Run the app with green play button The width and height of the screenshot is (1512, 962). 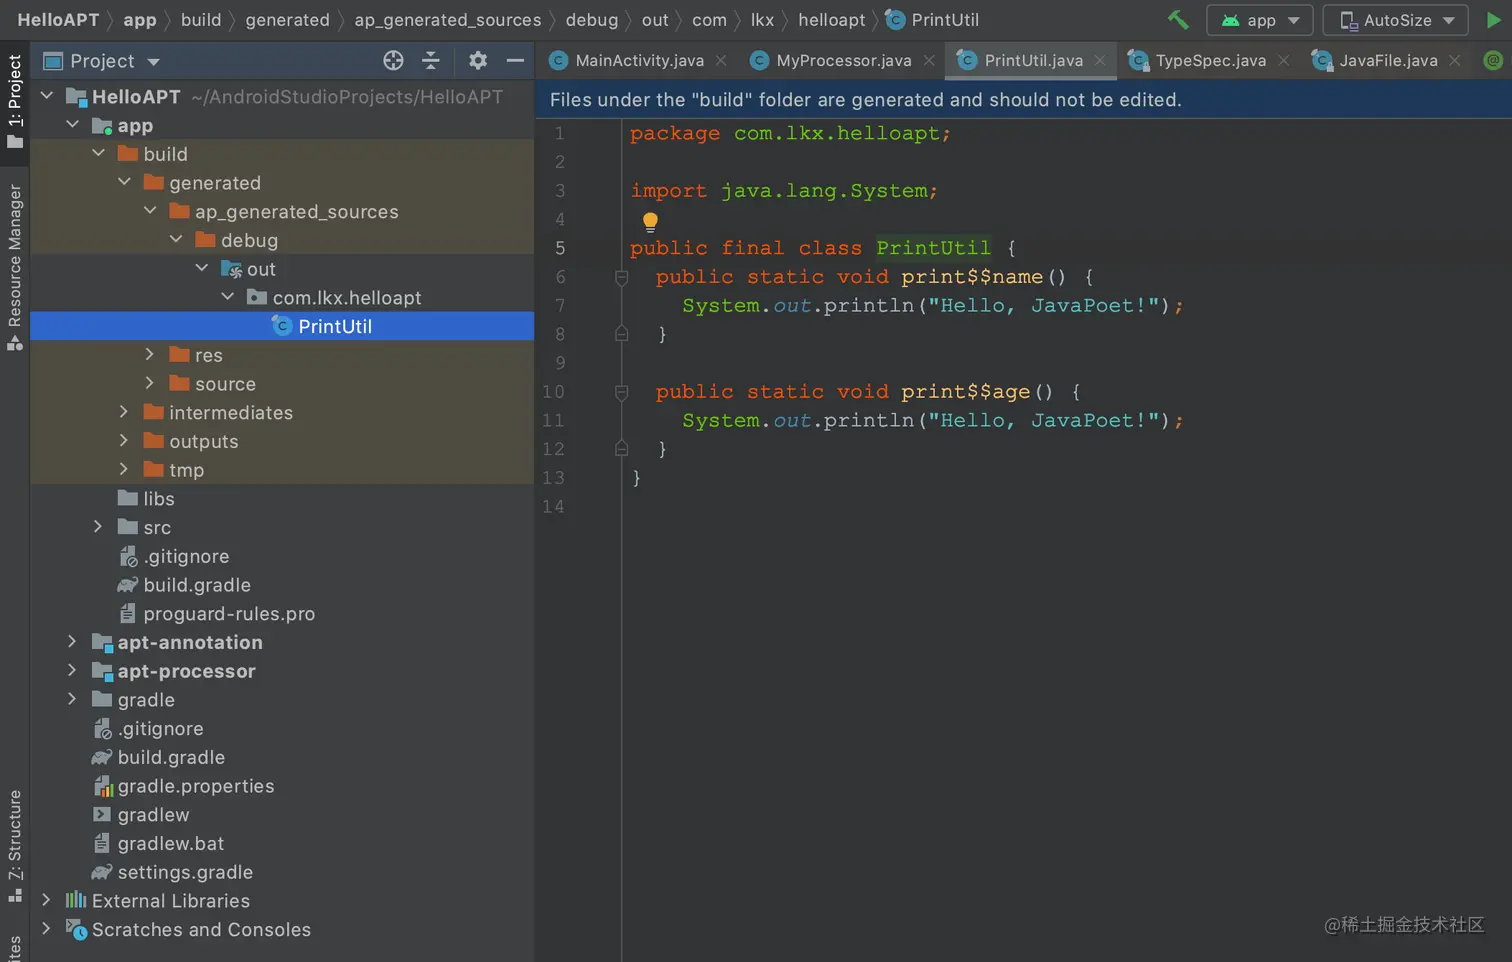pyautogui.click(x=1493, y=20)
